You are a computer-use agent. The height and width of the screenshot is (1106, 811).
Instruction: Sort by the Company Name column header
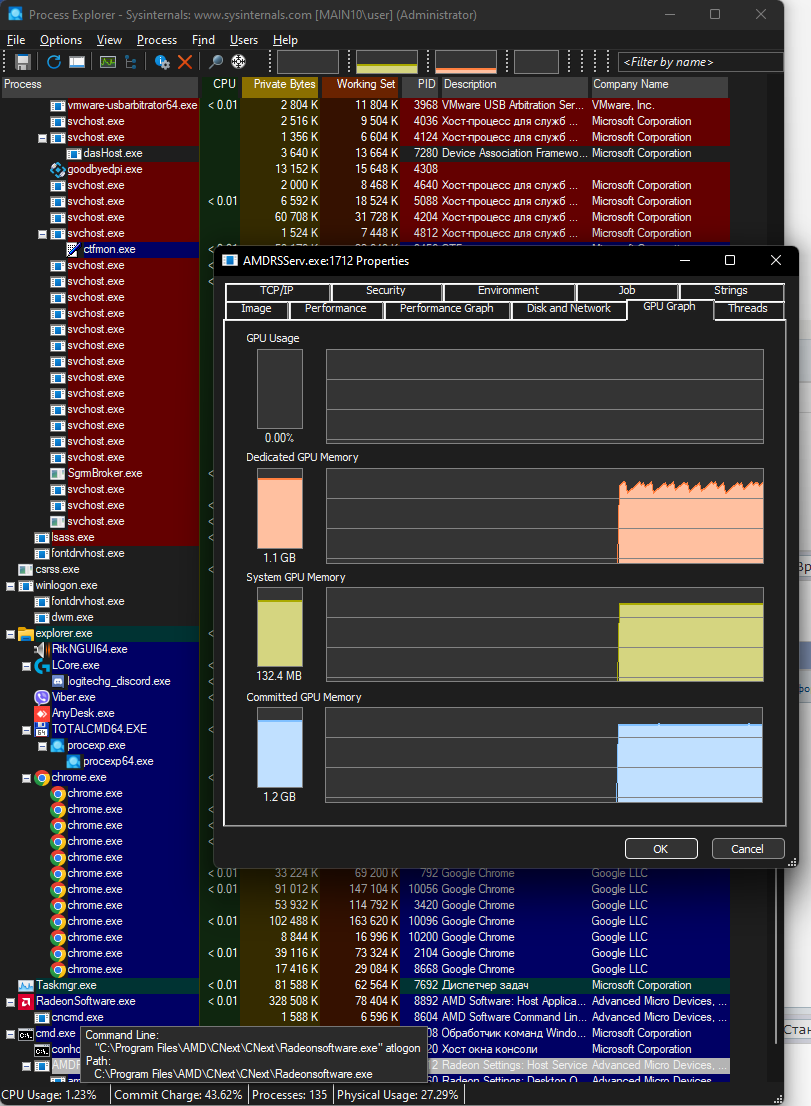(x=659, y=85)
